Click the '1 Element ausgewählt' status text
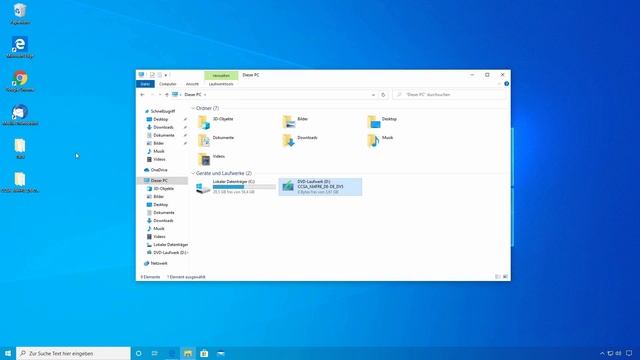Viewport: 640px width, 360px height. pyautogui.click(x=186, y=277)
